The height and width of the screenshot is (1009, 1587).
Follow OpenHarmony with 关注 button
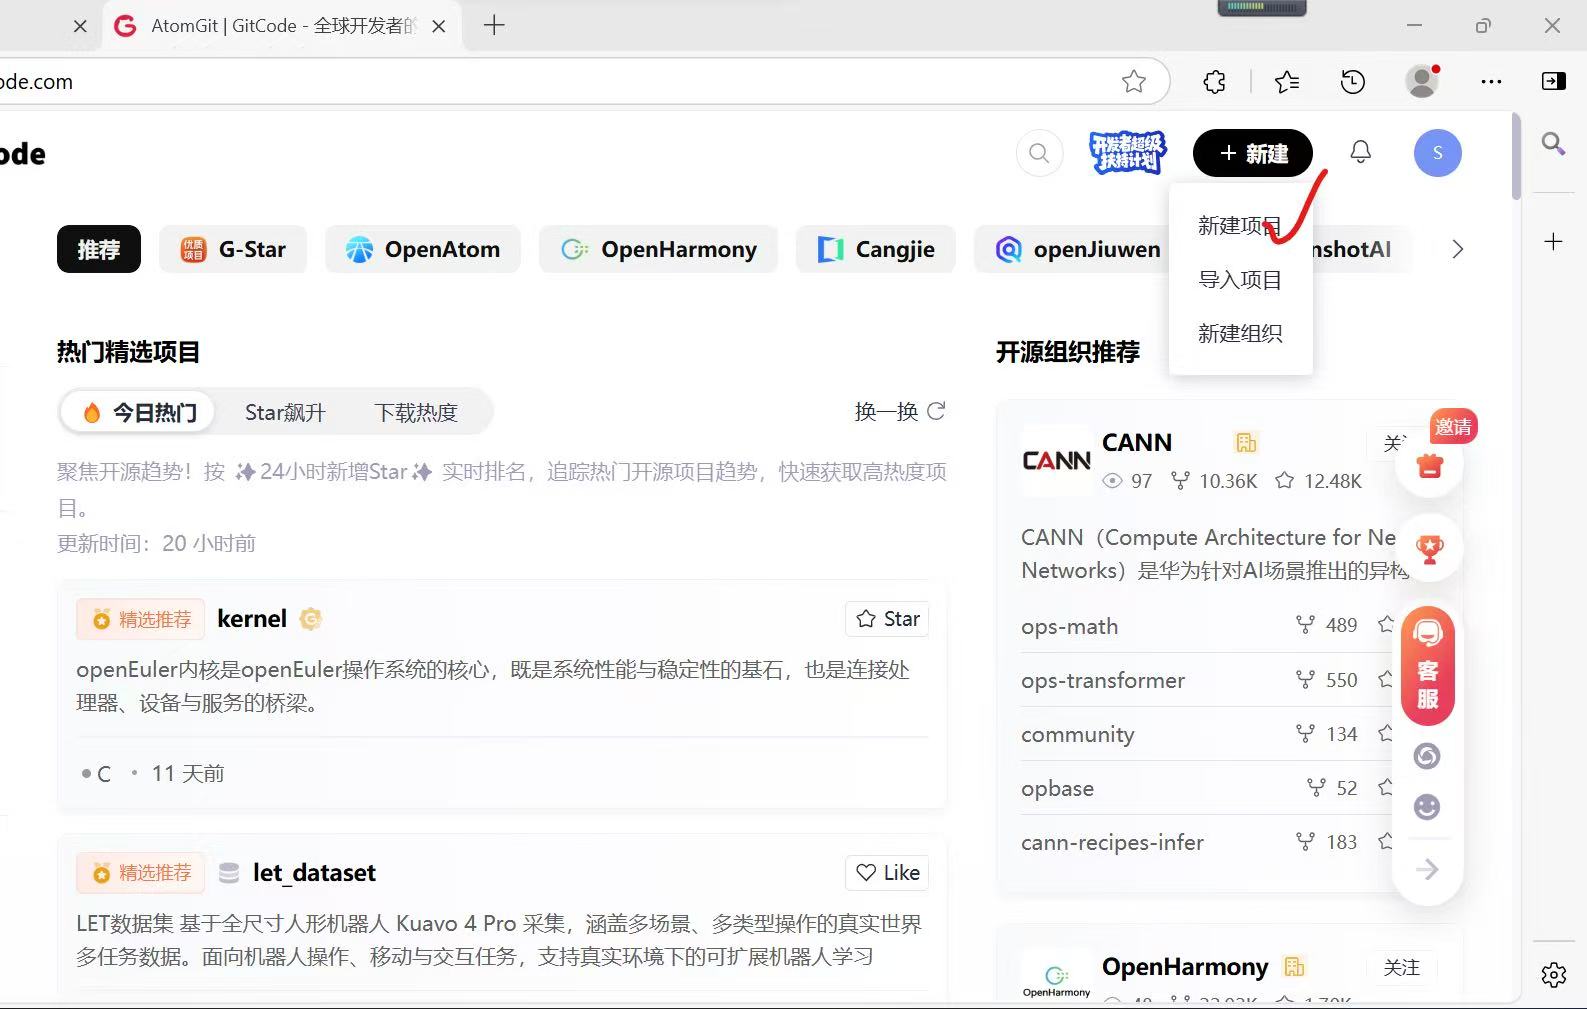(1401, 967)
